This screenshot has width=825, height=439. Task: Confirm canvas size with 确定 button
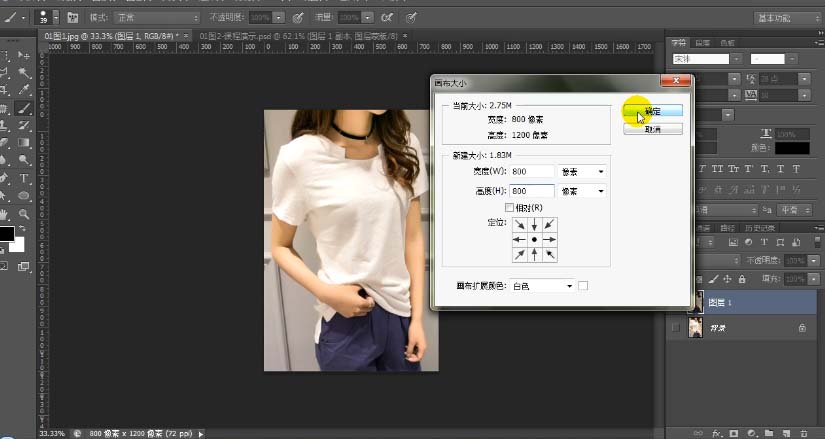[653, 111]
